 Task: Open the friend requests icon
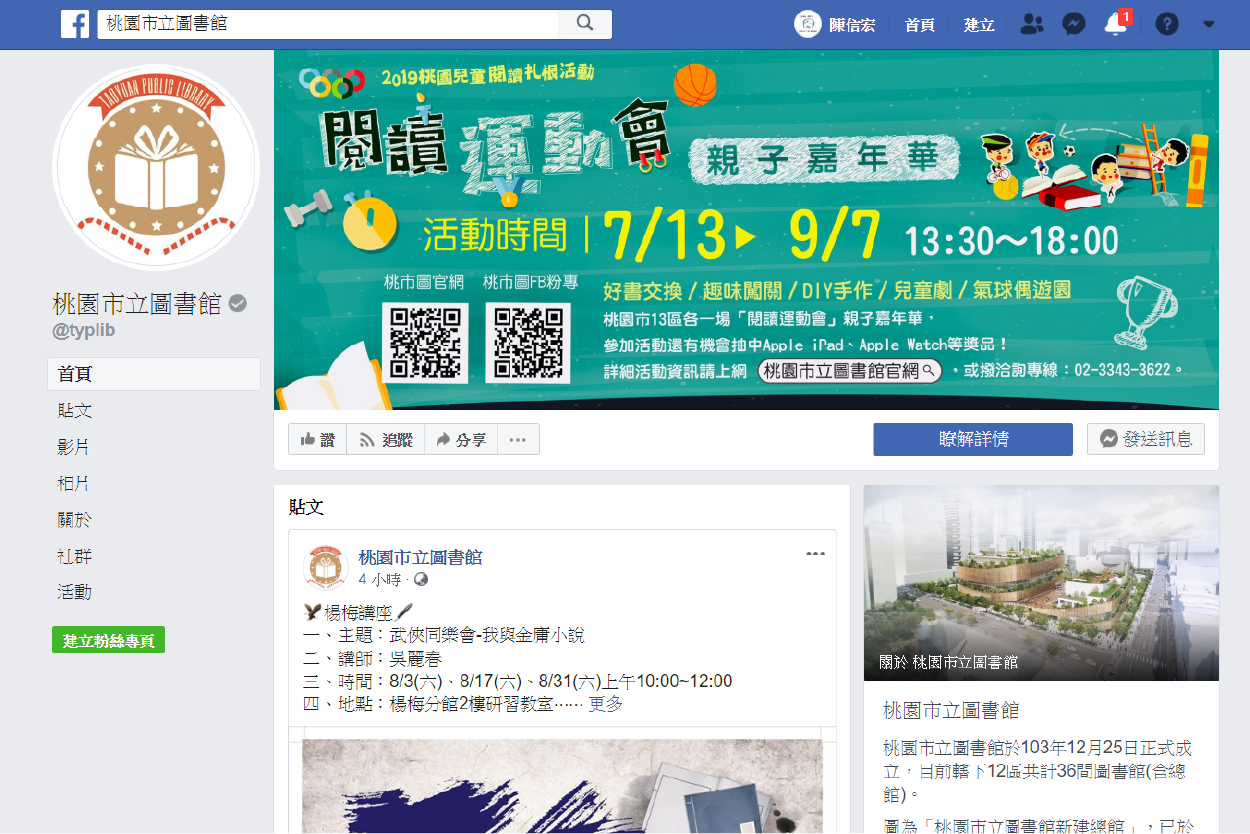[x=1031, y=24]
